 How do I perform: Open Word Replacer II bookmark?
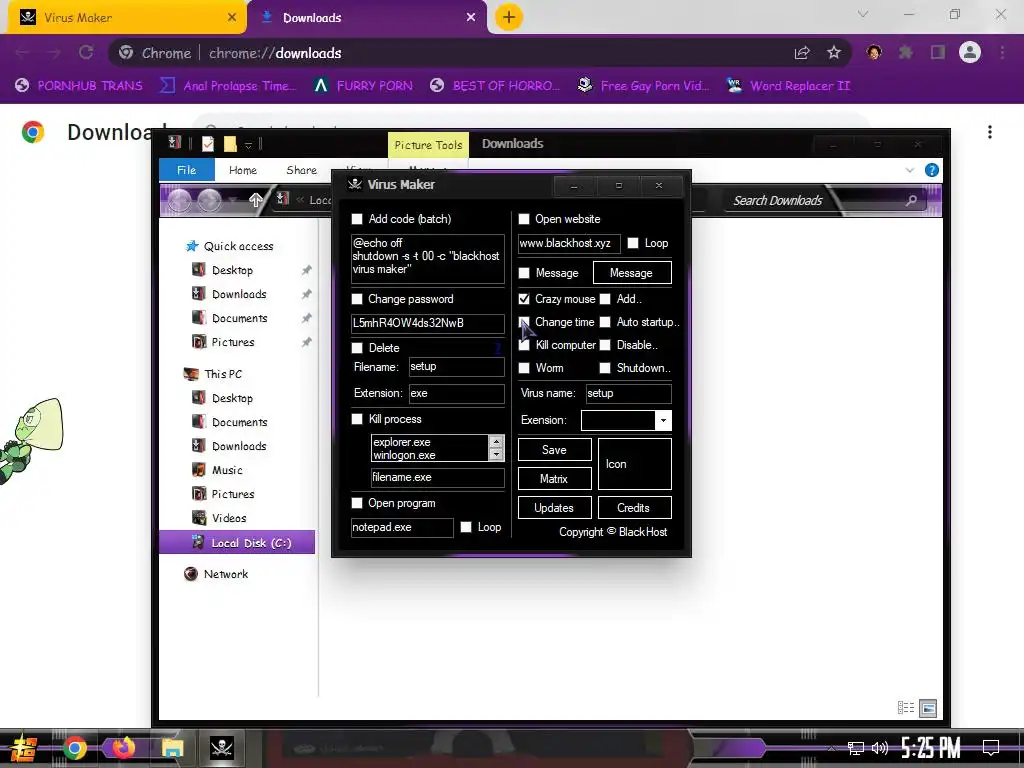click(x=789, y=86)
